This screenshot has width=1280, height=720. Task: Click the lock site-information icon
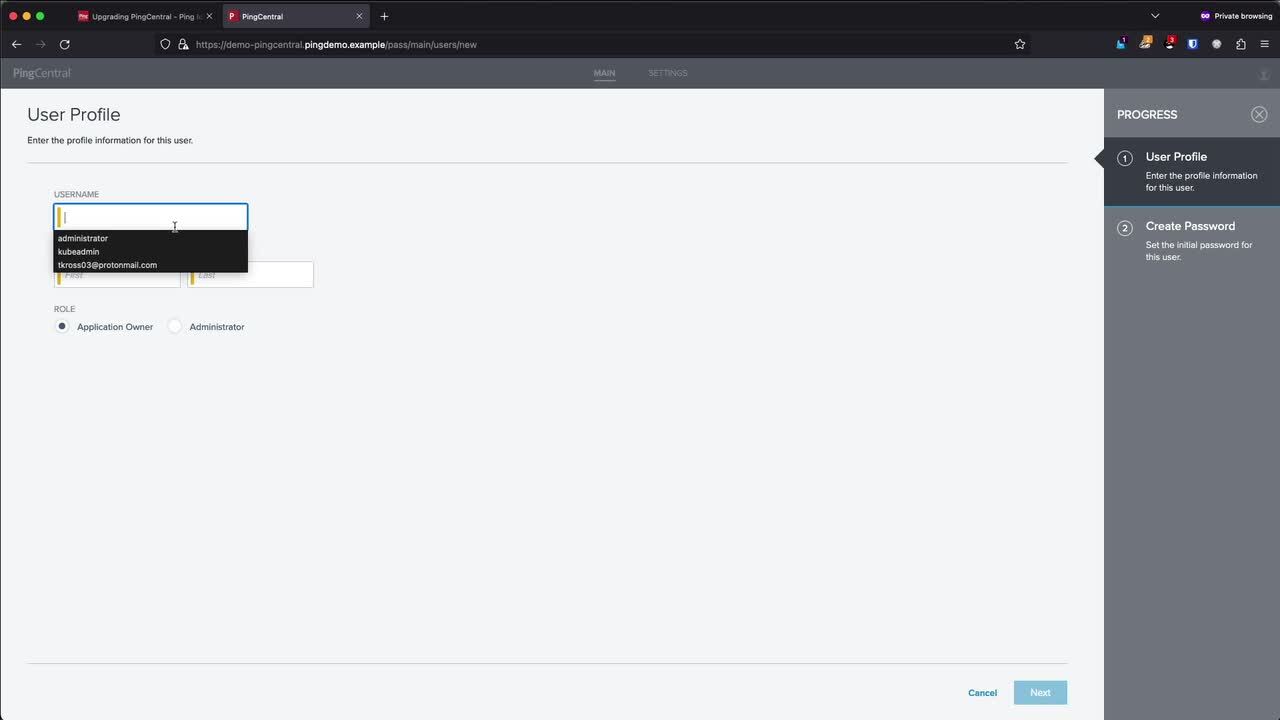click(x=182, y=44)
